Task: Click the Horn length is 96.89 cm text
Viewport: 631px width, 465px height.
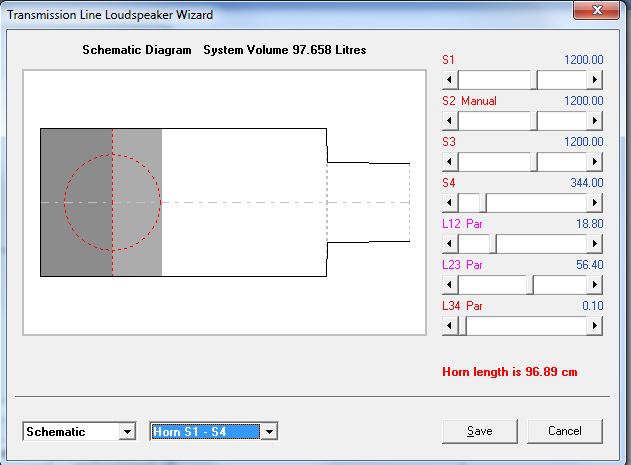Action: click(x=510, y=372)
